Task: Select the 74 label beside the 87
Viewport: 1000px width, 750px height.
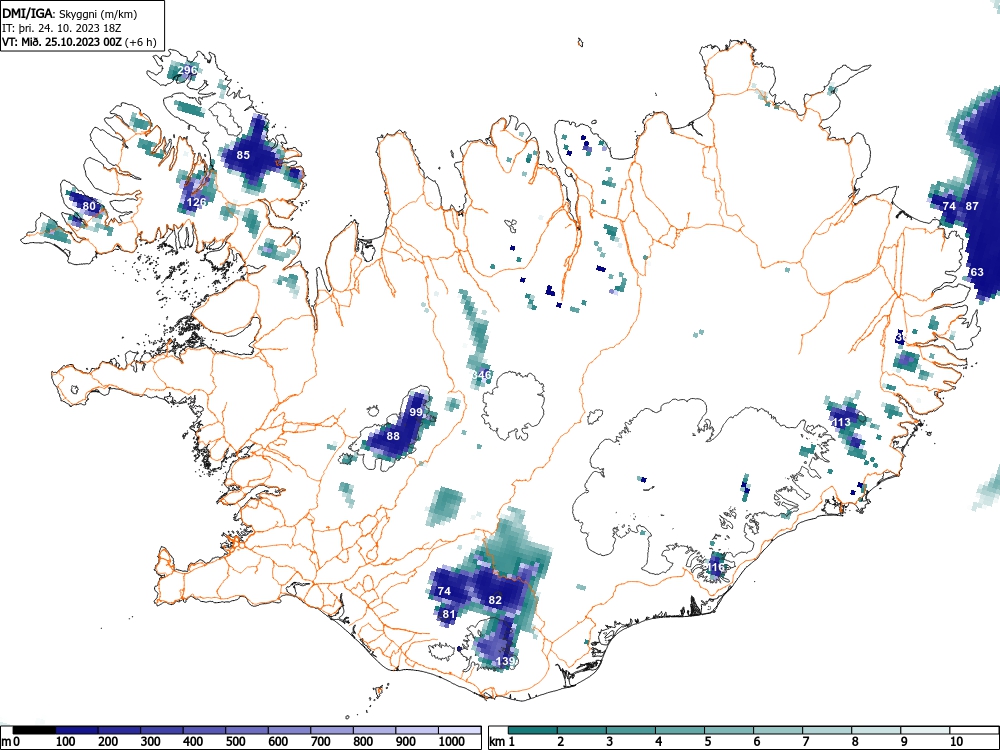Action: click(949, 206)
